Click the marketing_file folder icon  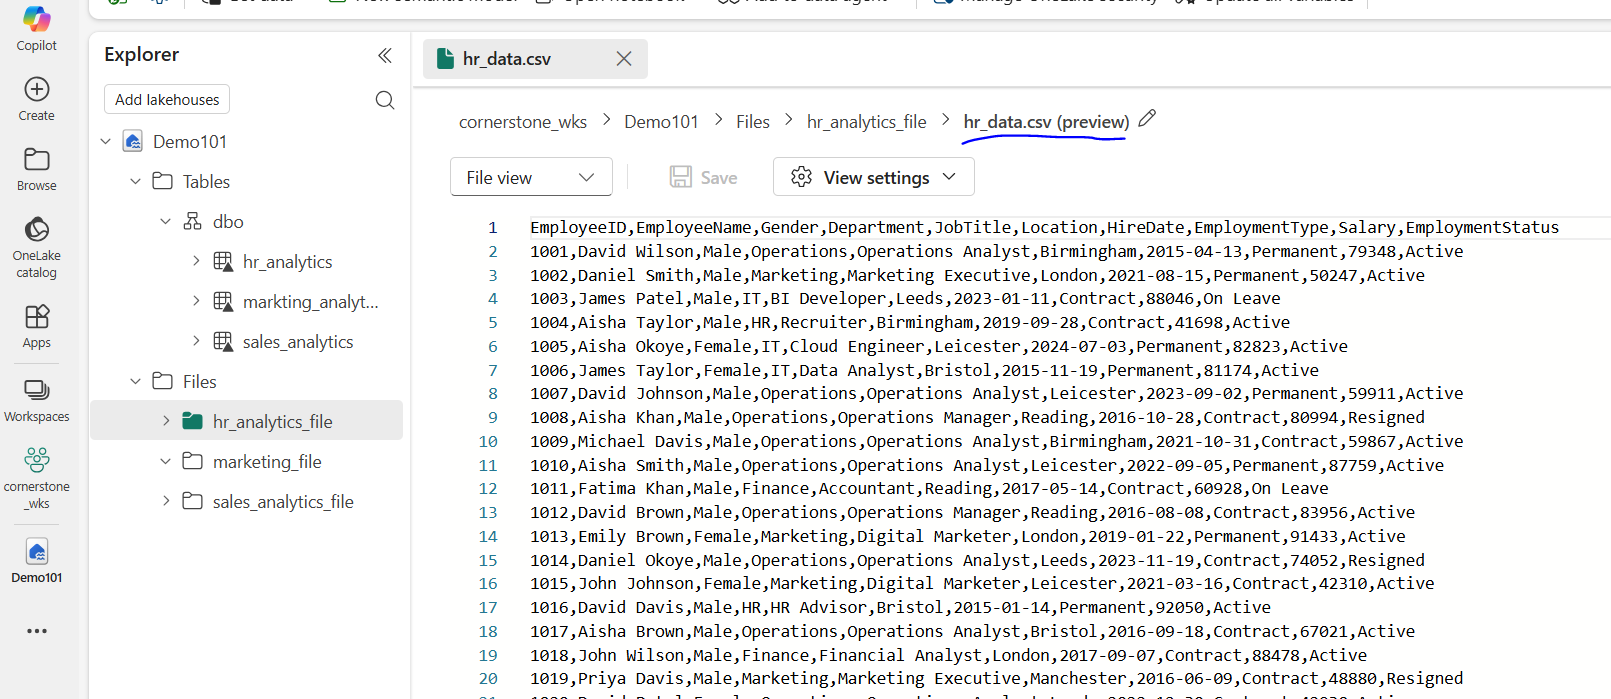(193, 461)
